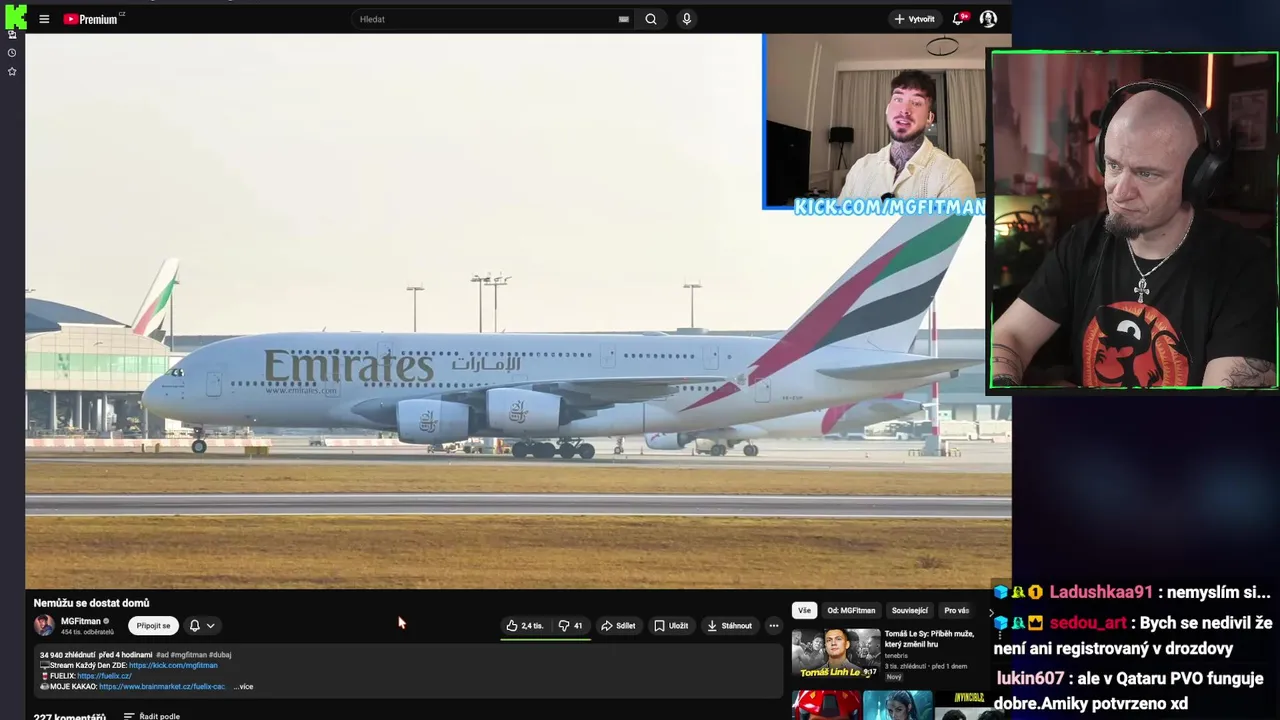The image size is (1280, 720).
Task: Click the top sidebar icon under Kick logo
Action: [x=12, y=35]
